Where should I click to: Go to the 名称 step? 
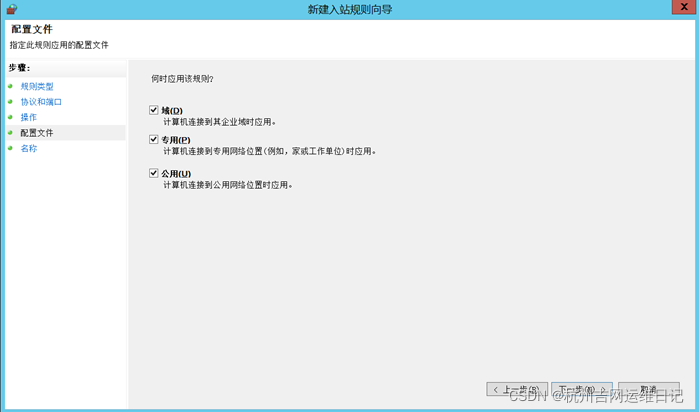point(29,148)
